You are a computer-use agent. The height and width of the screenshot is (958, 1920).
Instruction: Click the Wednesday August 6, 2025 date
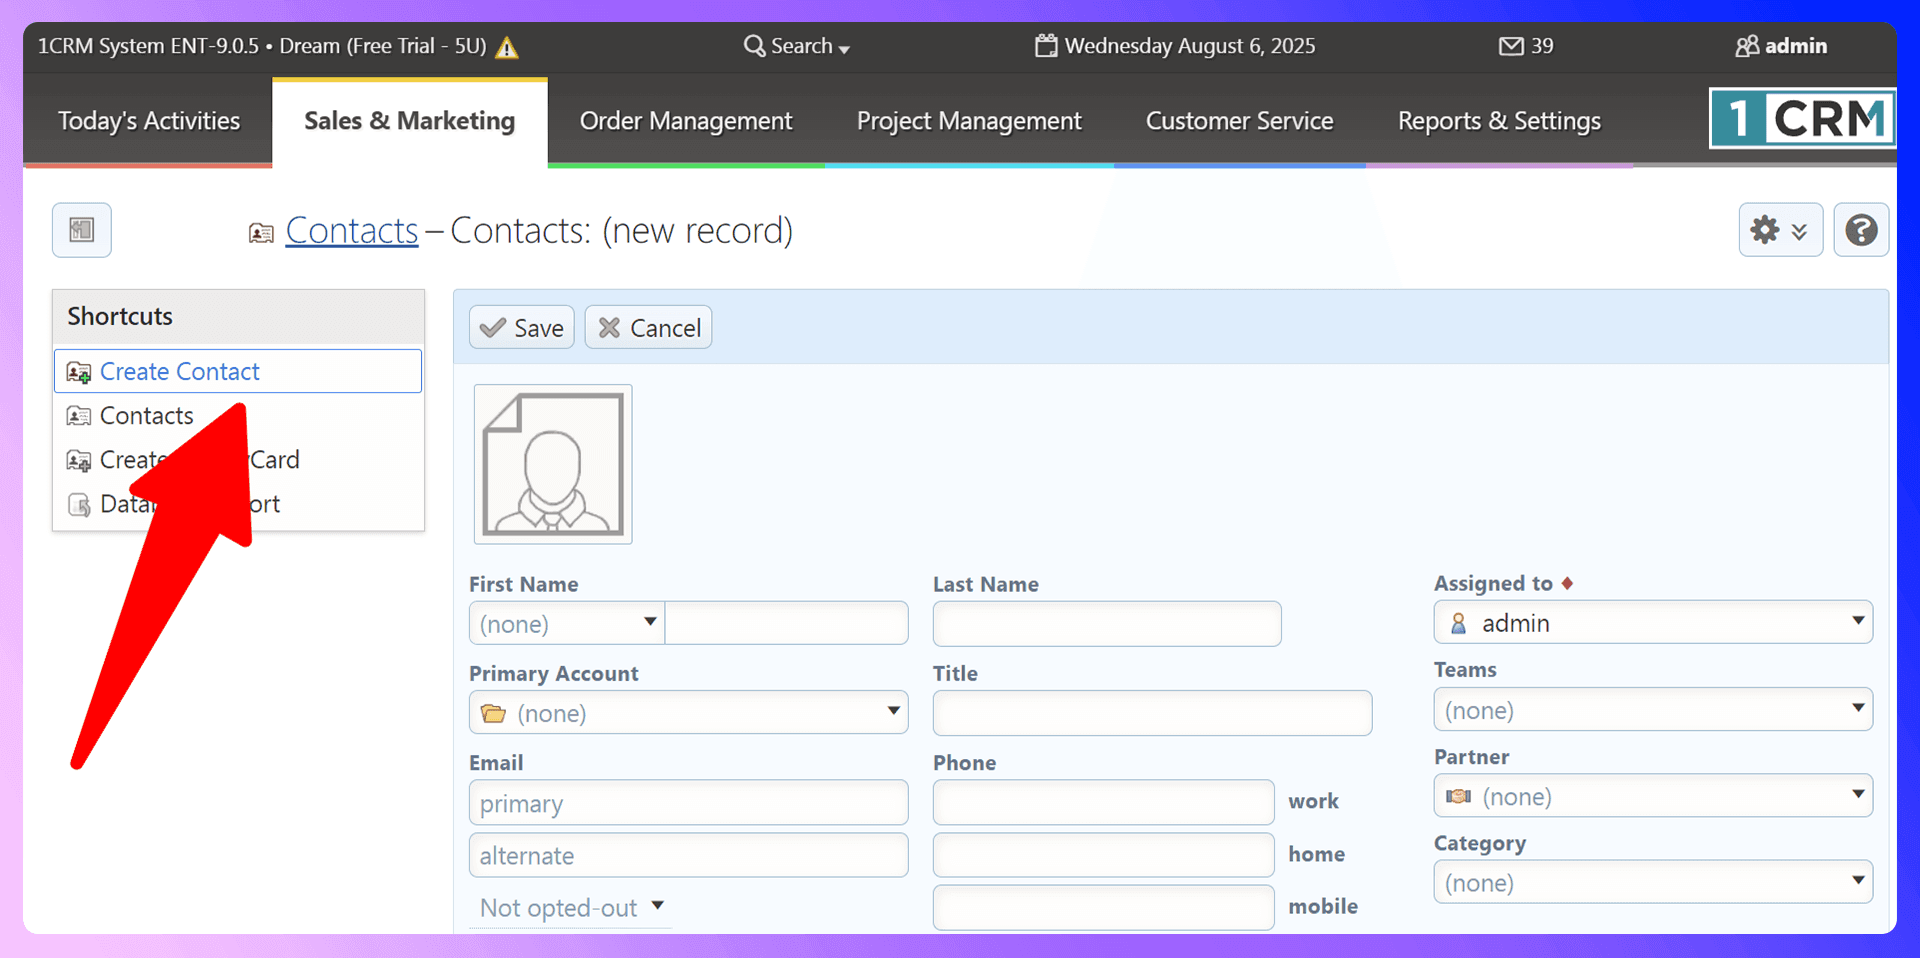pyautogui.click(x=1190, y=46)
